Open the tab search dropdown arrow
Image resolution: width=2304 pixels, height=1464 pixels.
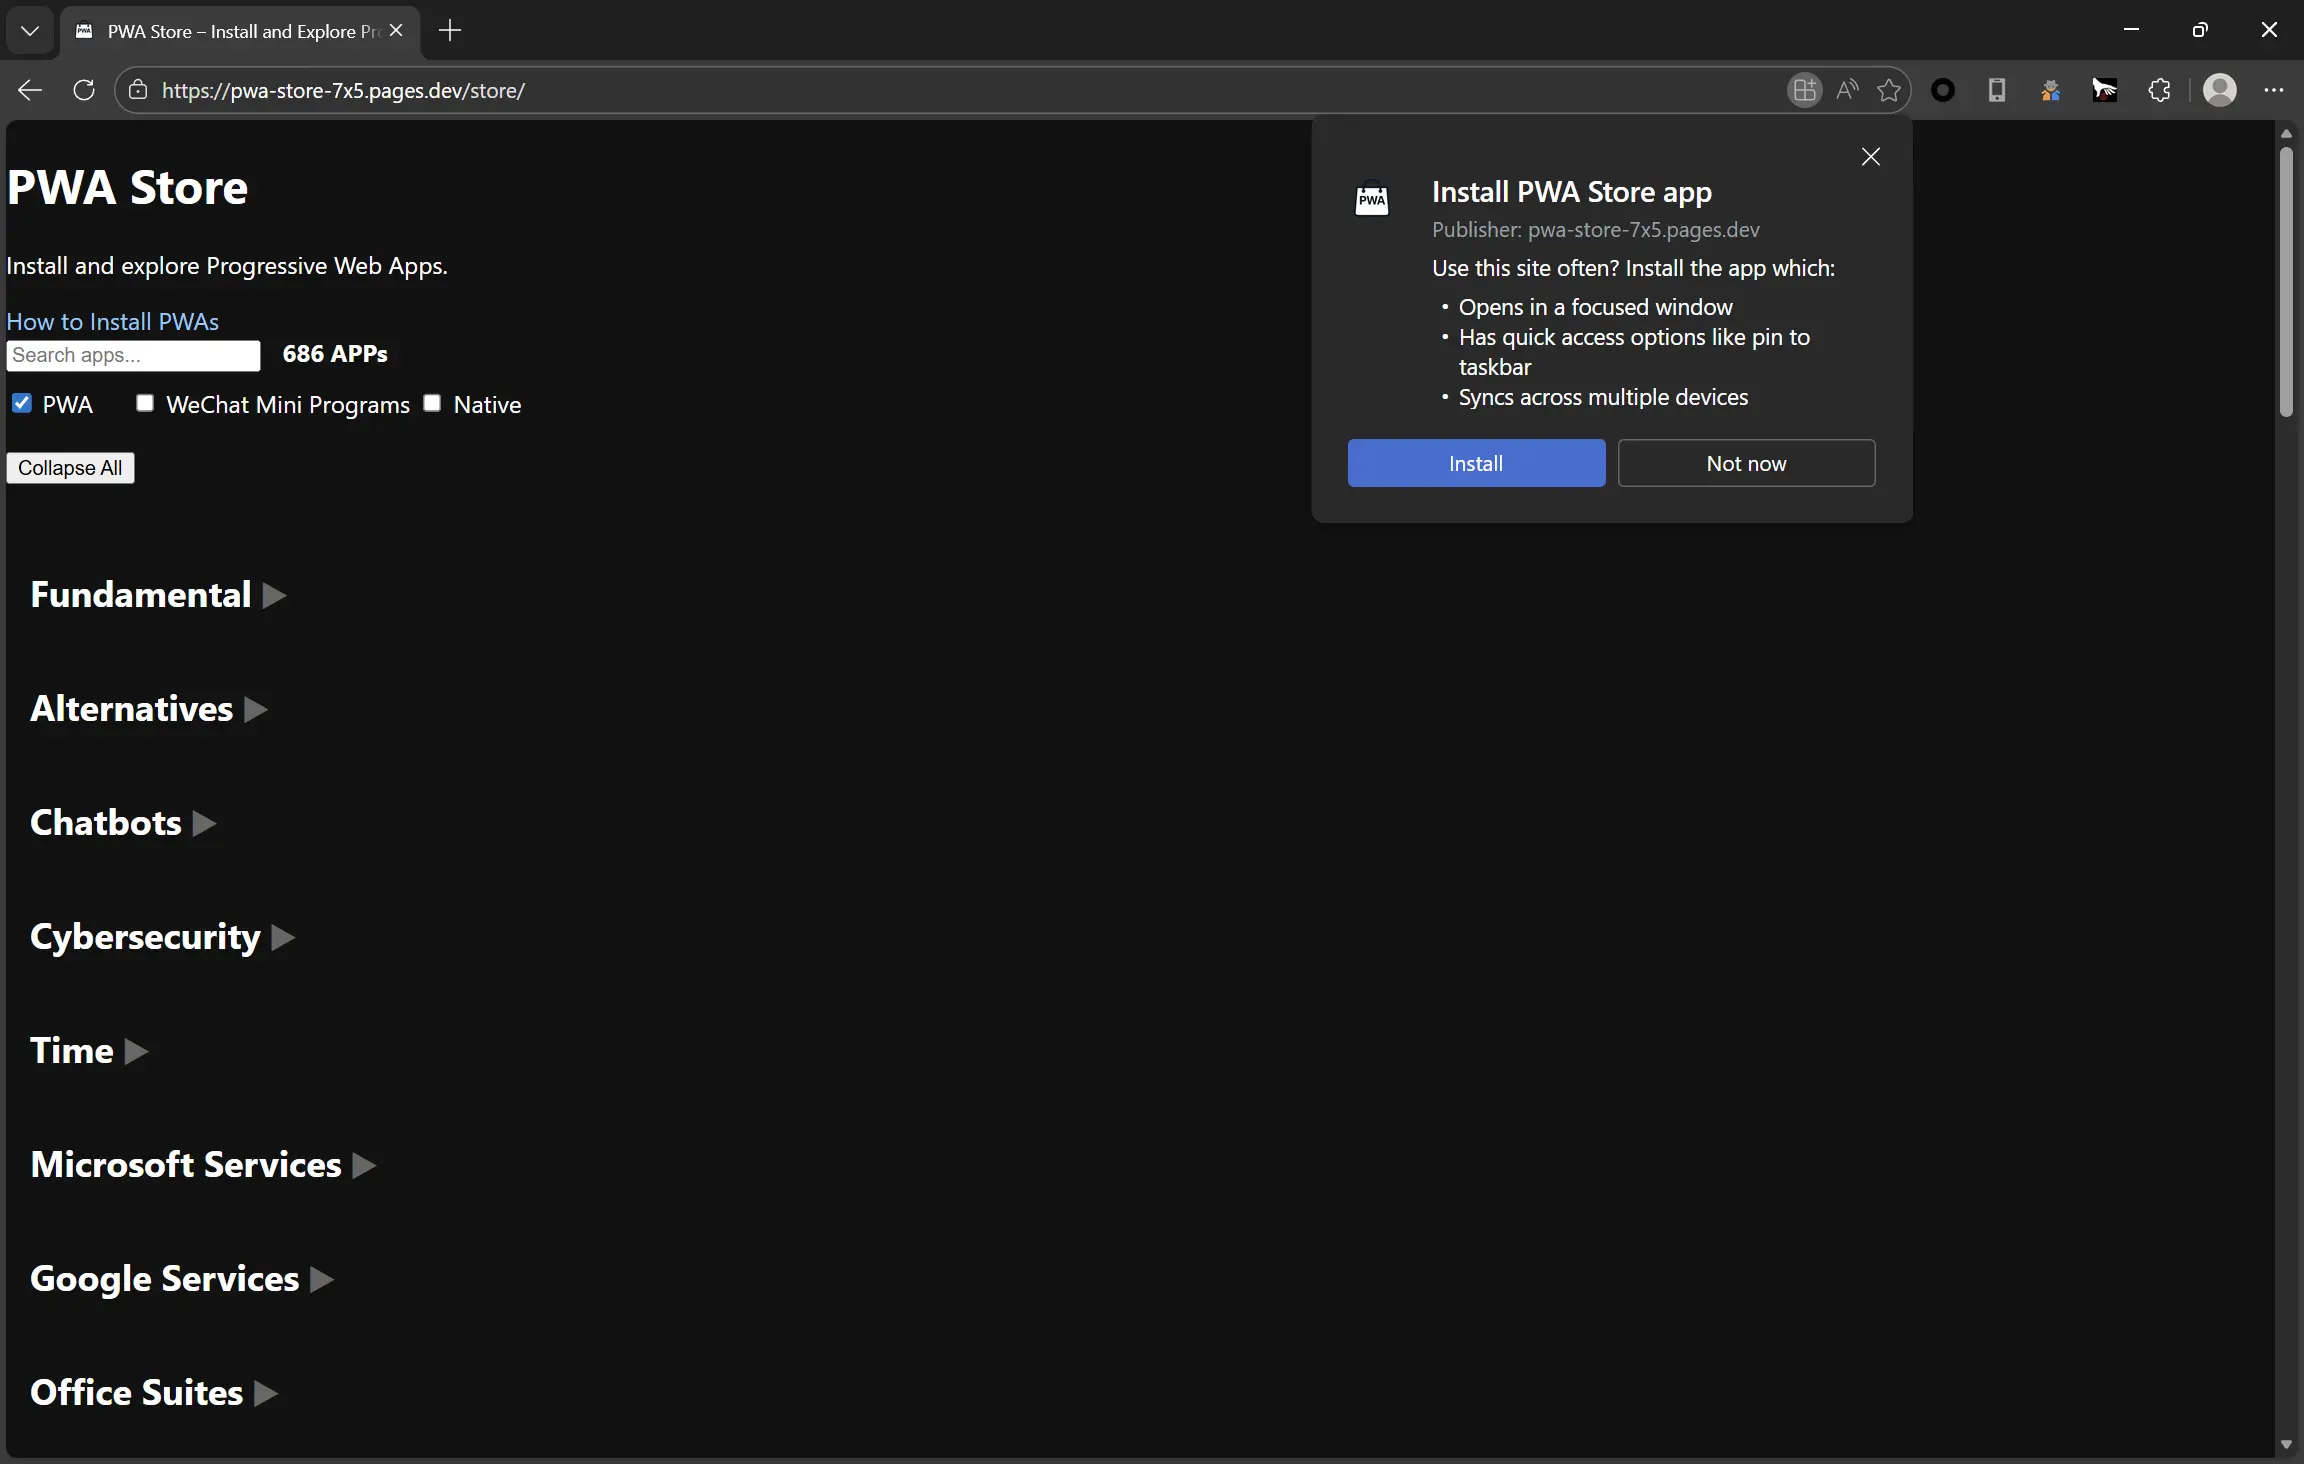pyautogui.click(x=29, y=30)
